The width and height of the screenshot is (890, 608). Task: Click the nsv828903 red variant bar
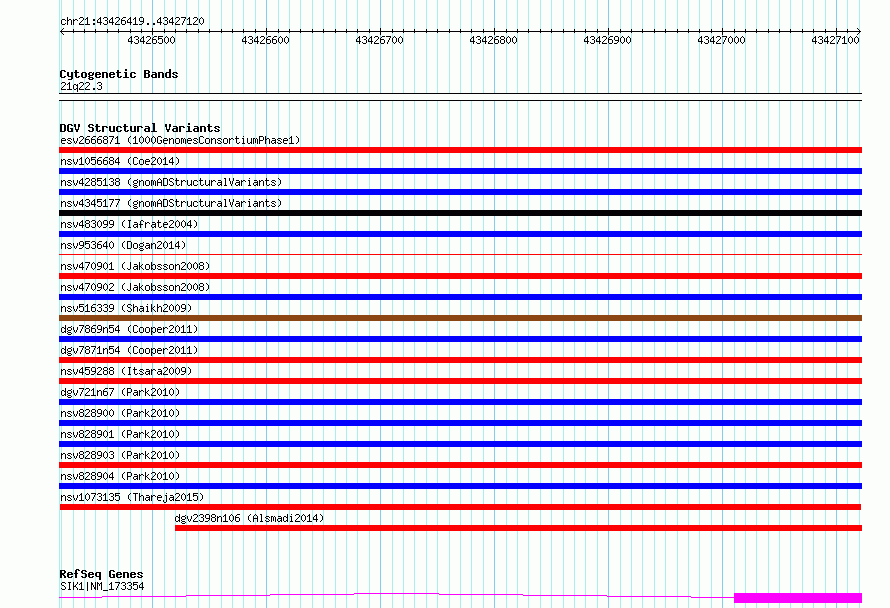460,465
